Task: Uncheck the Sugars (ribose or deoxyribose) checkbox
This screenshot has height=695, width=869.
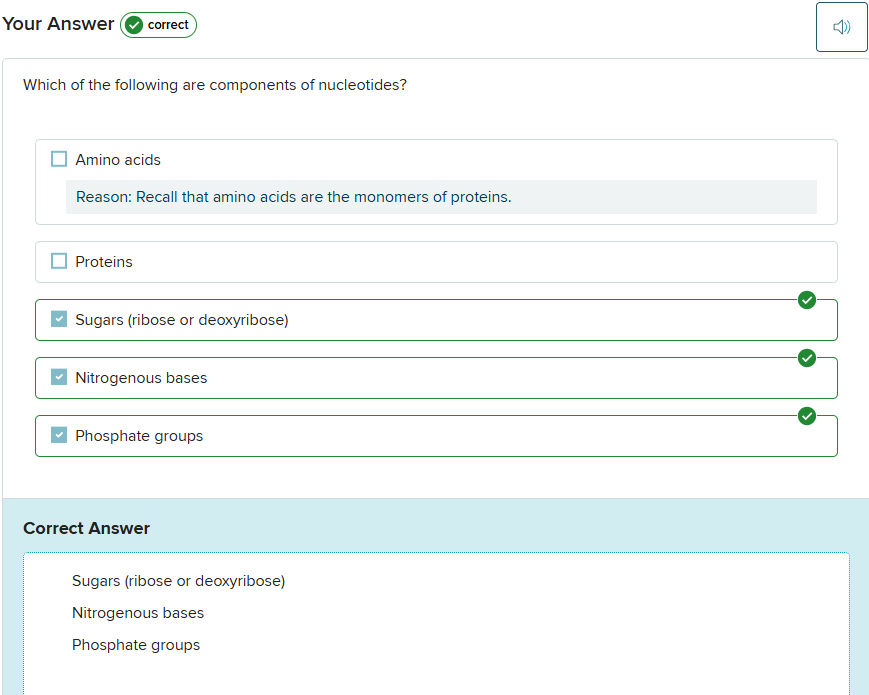Action: point(59,319)
